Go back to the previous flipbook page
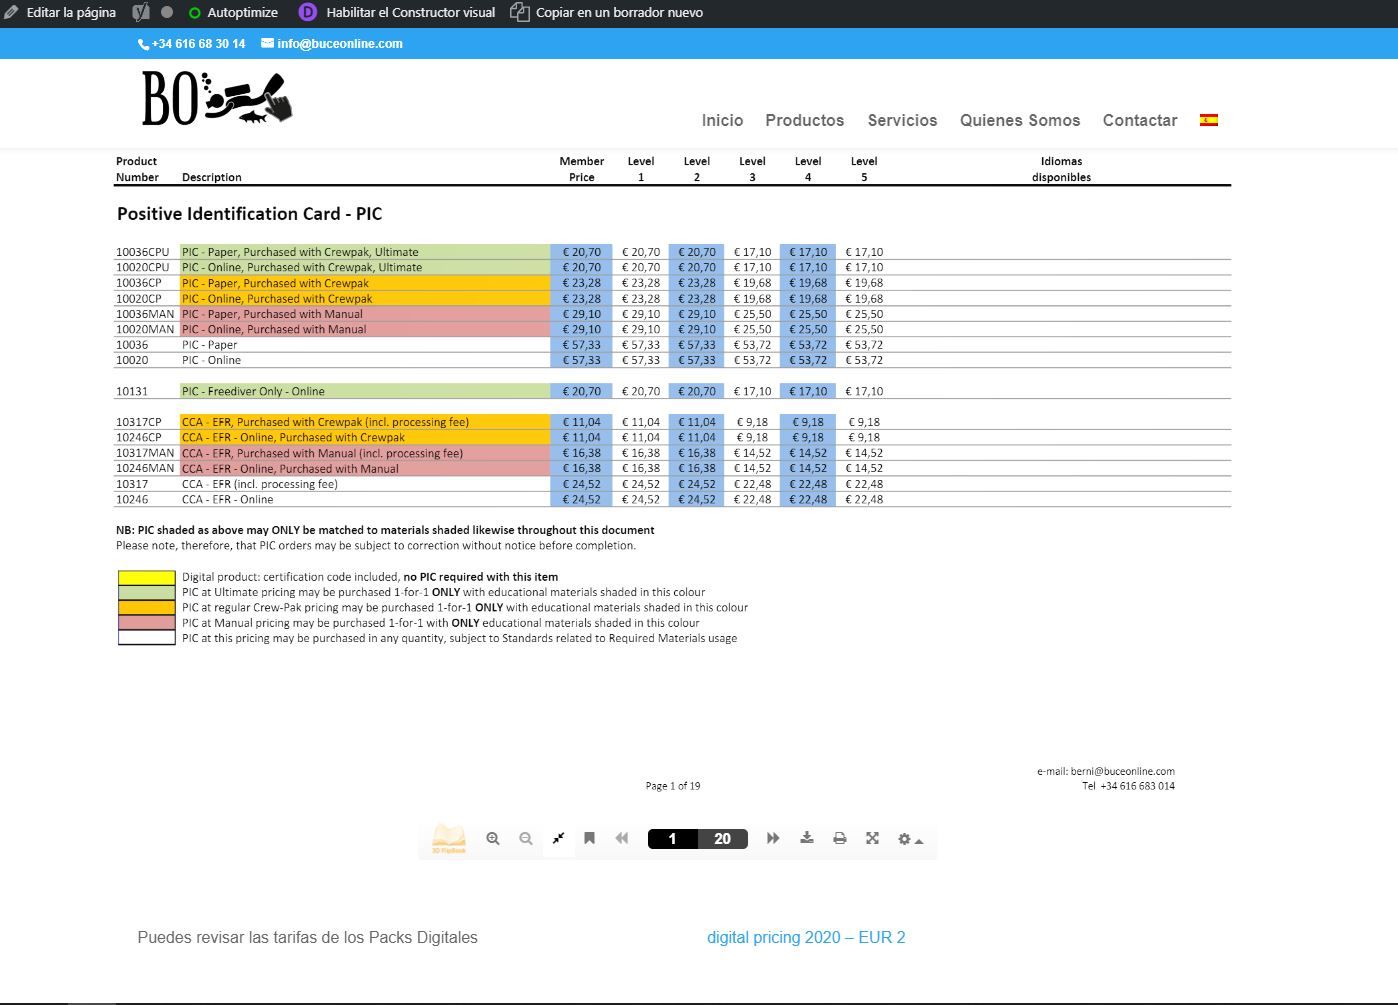This screenshot has height=1005, width=1398. pos(622,838)
